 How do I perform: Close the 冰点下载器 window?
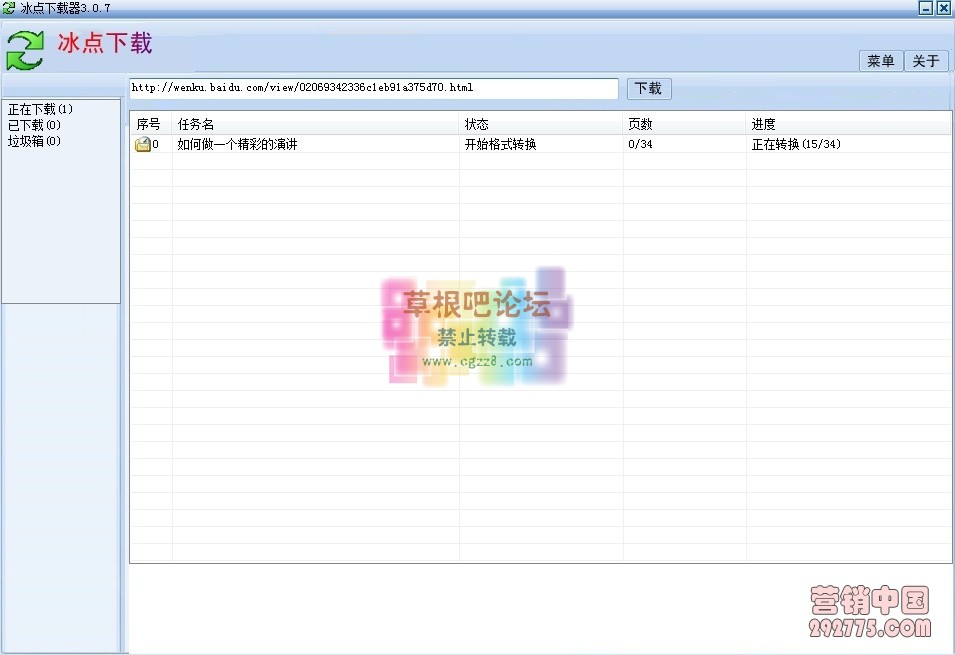coord(943,7)
